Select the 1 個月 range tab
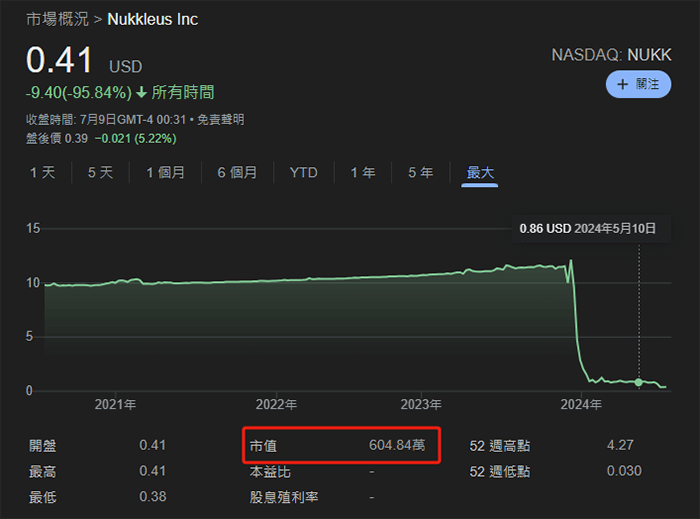700x519 pixels. coord(166,172)
